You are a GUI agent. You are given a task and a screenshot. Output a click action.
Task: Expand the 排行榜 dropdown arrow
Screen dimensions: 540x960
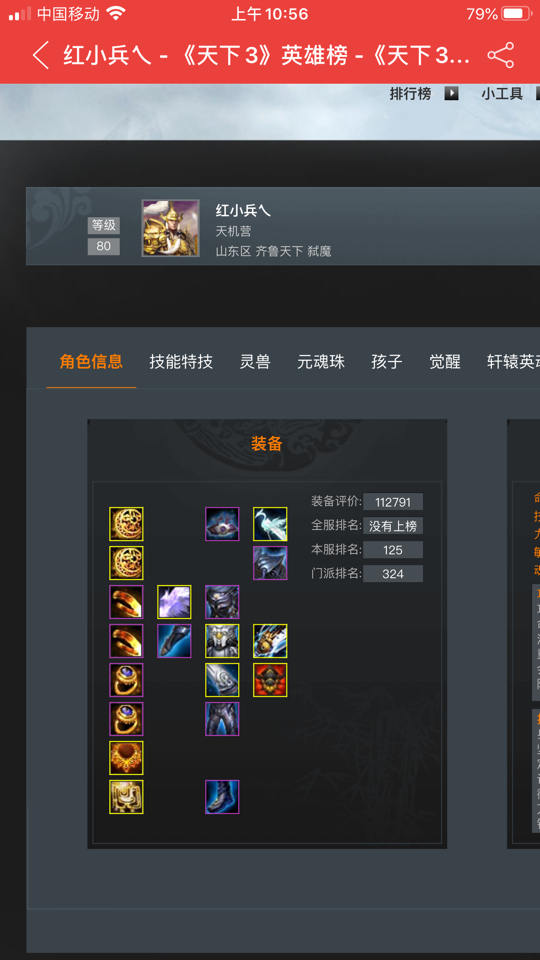451,94
